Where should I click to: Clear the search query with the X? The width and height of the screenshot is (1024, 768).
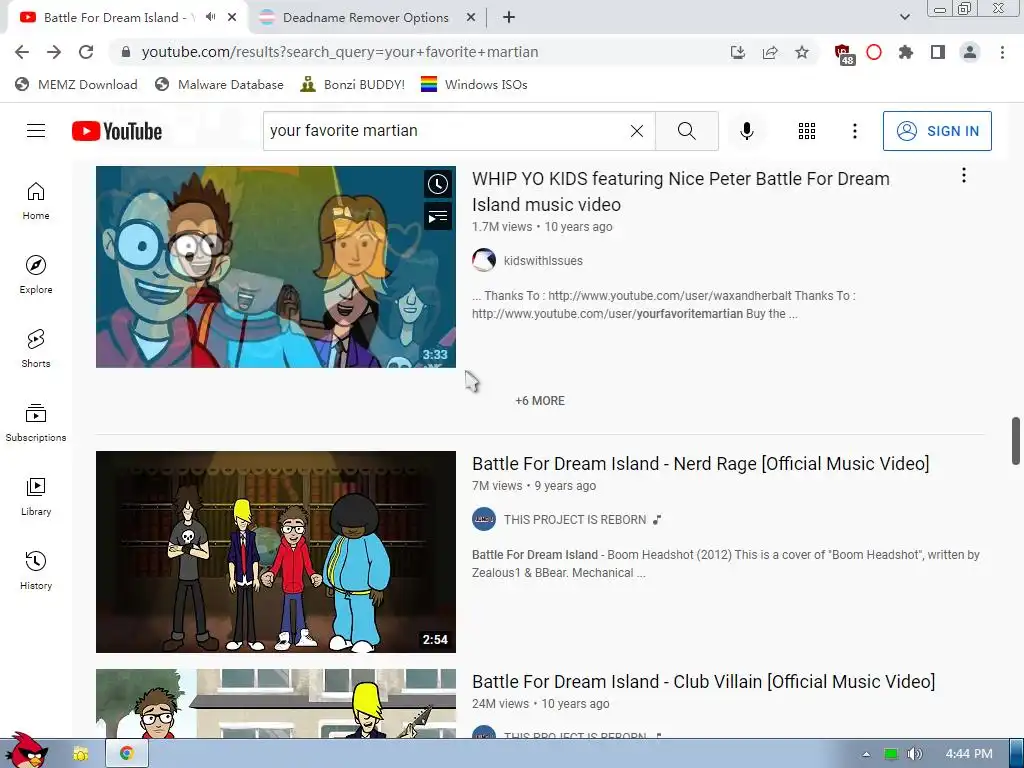coord(637,131)
